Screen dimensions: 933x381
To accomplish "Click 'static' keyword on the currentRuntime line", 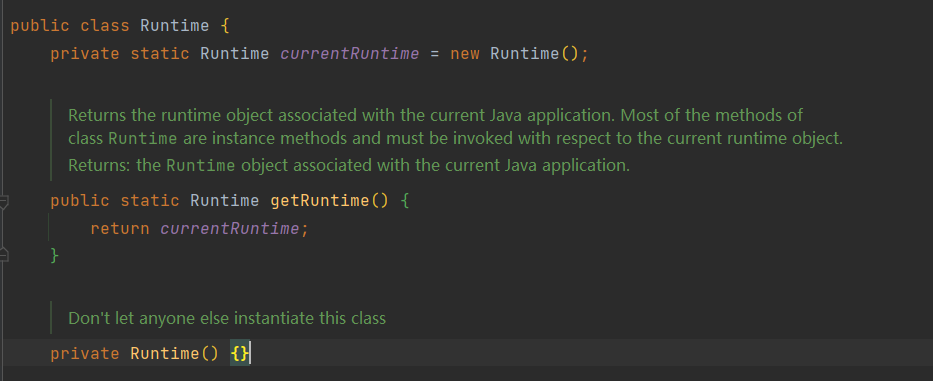I will click(x=159, y=54).
